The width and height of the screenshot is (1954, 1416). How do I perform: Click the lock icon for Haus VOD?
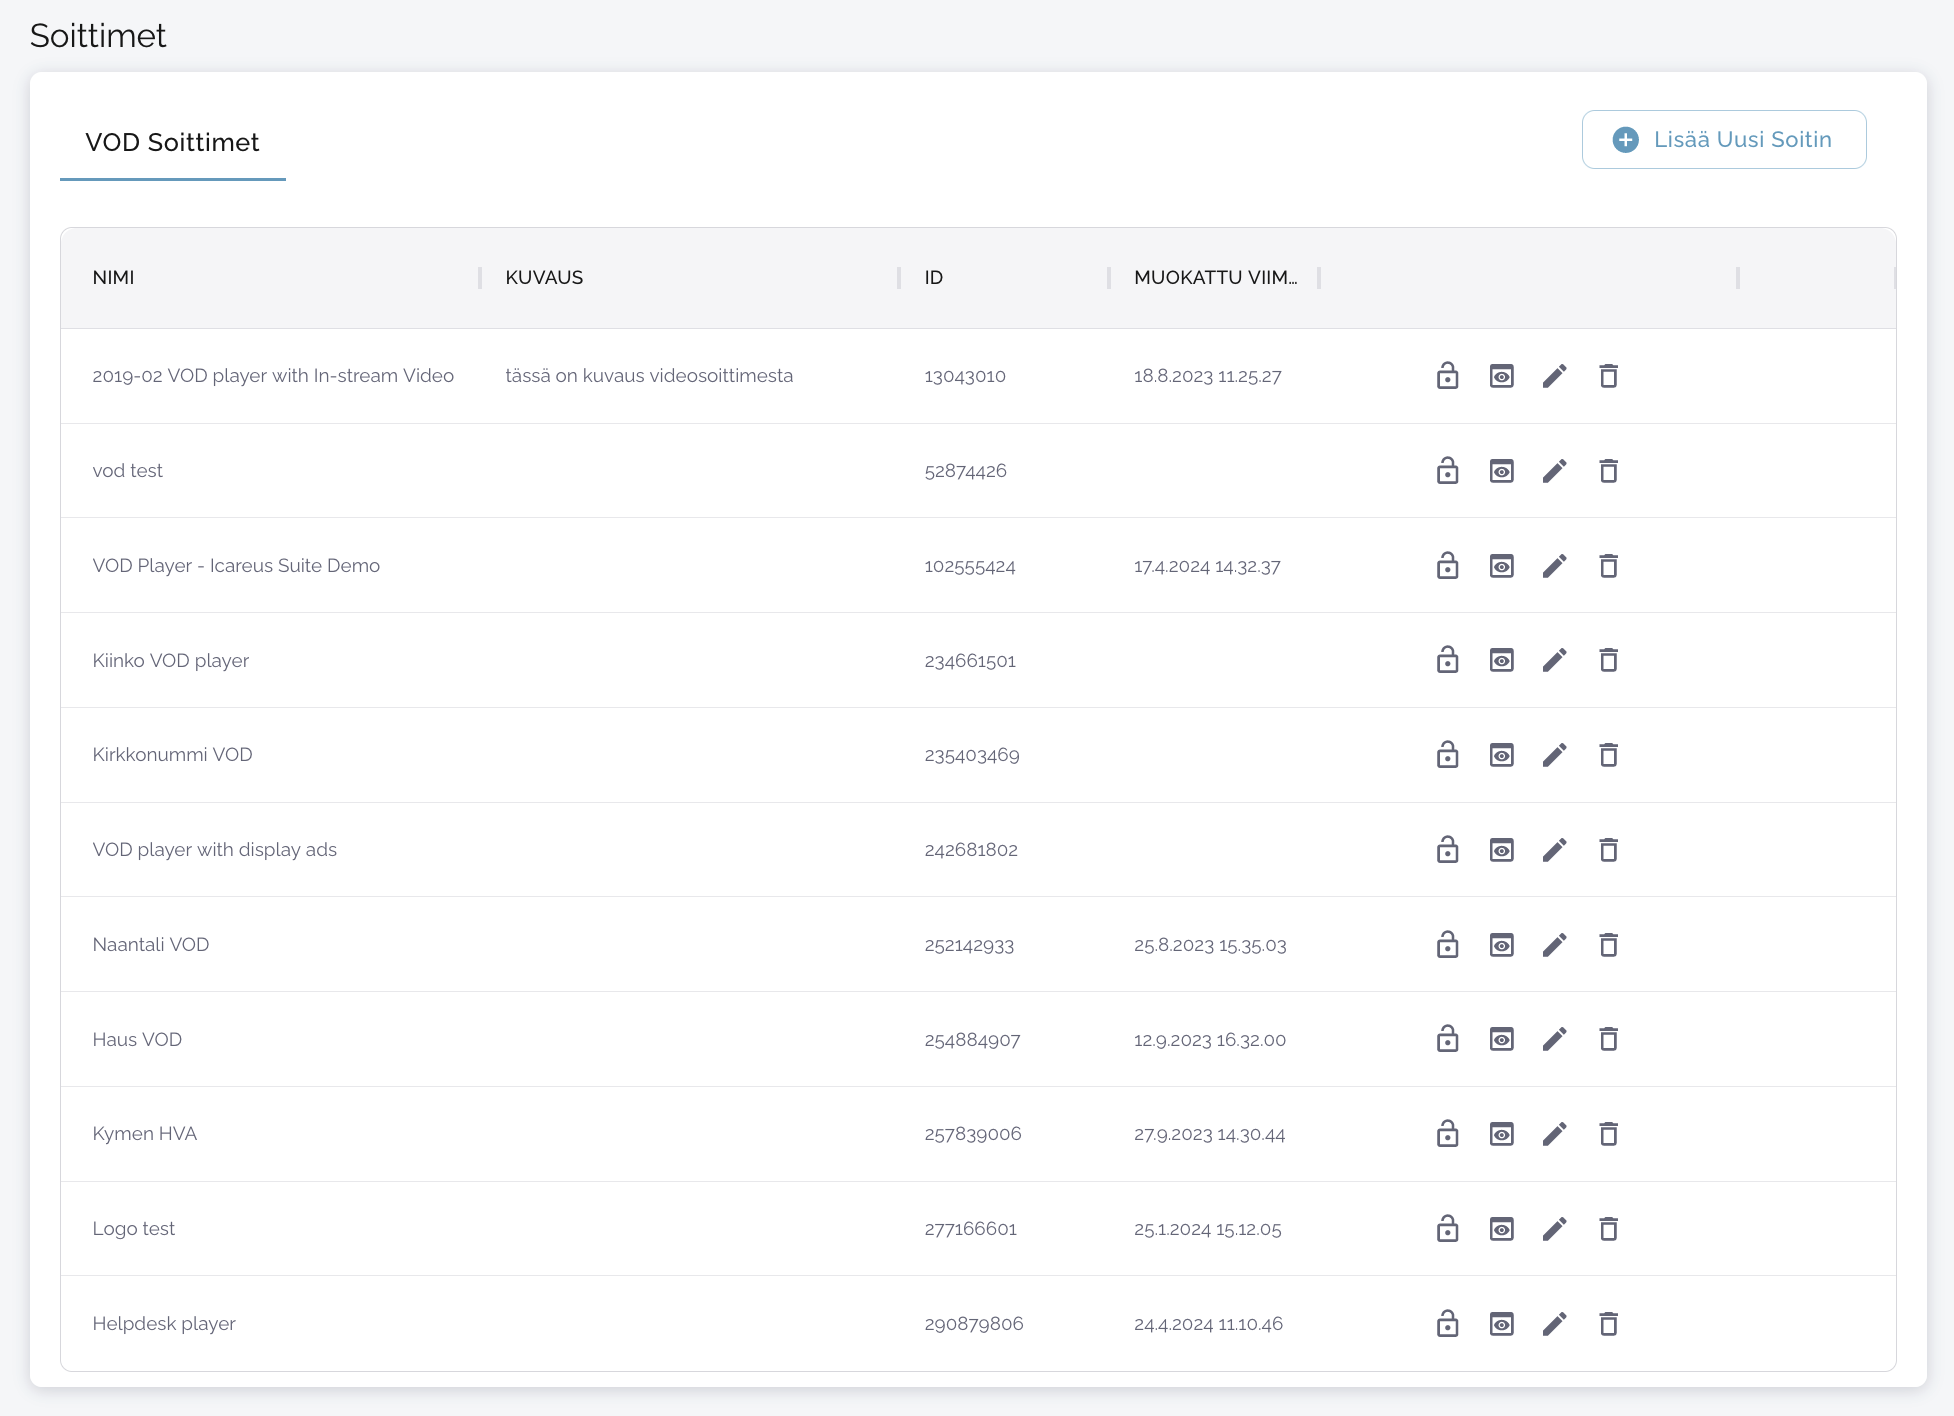[1447, 1039]
